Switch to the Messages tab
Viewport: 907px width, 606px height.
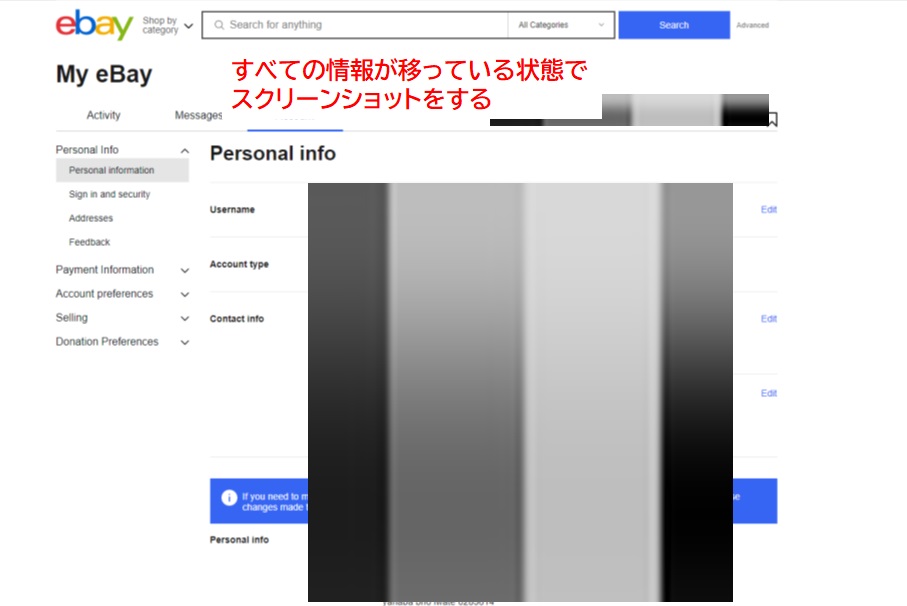coord(198,115)
